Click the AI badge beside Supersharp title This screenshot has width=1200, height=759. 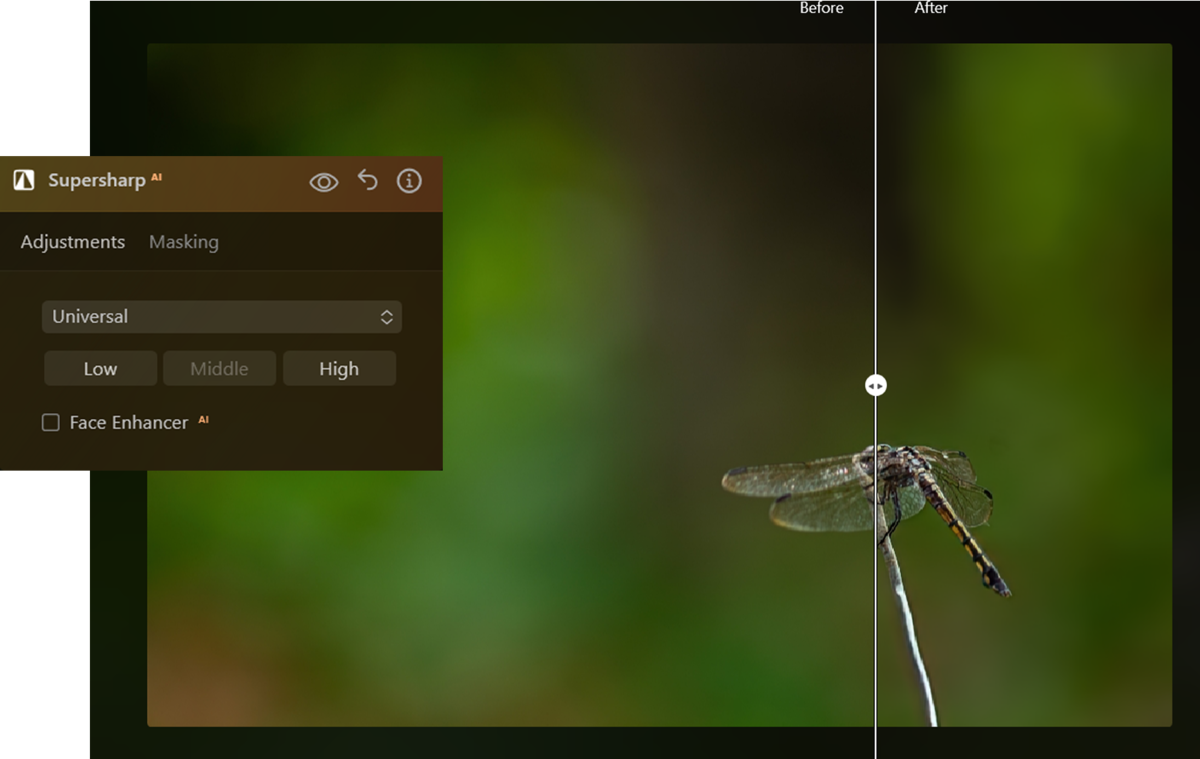click(x=157, y=177)
